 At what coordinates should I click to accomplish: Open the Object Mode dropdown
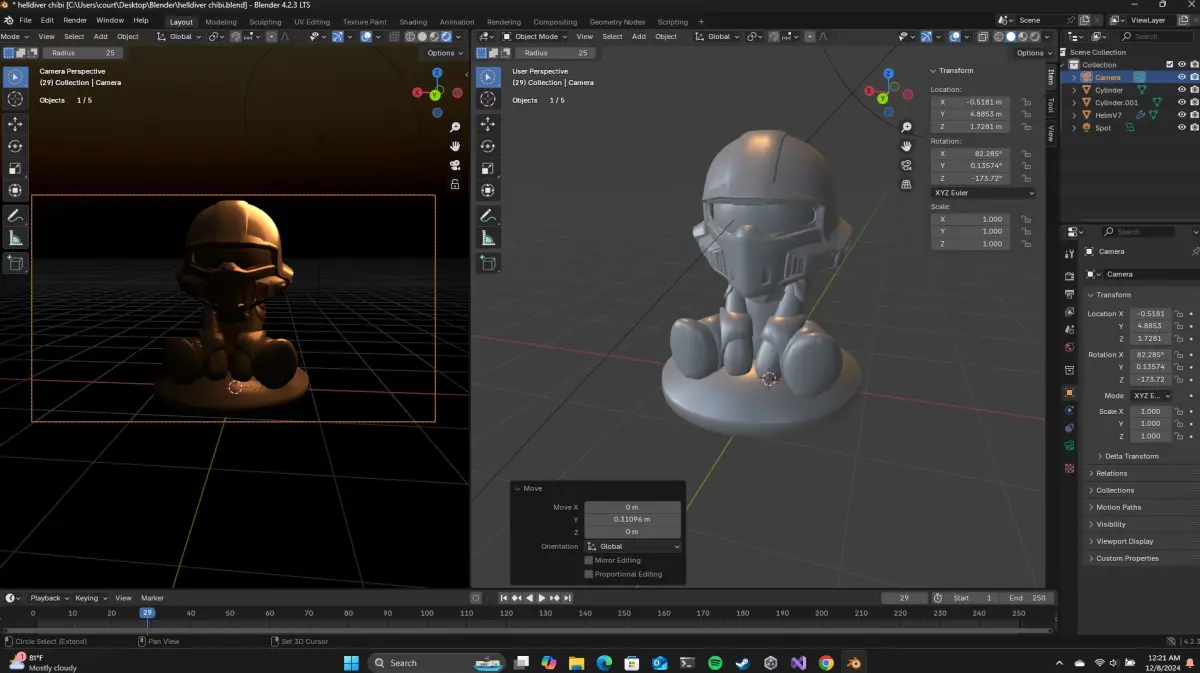(x=533, y=36)
